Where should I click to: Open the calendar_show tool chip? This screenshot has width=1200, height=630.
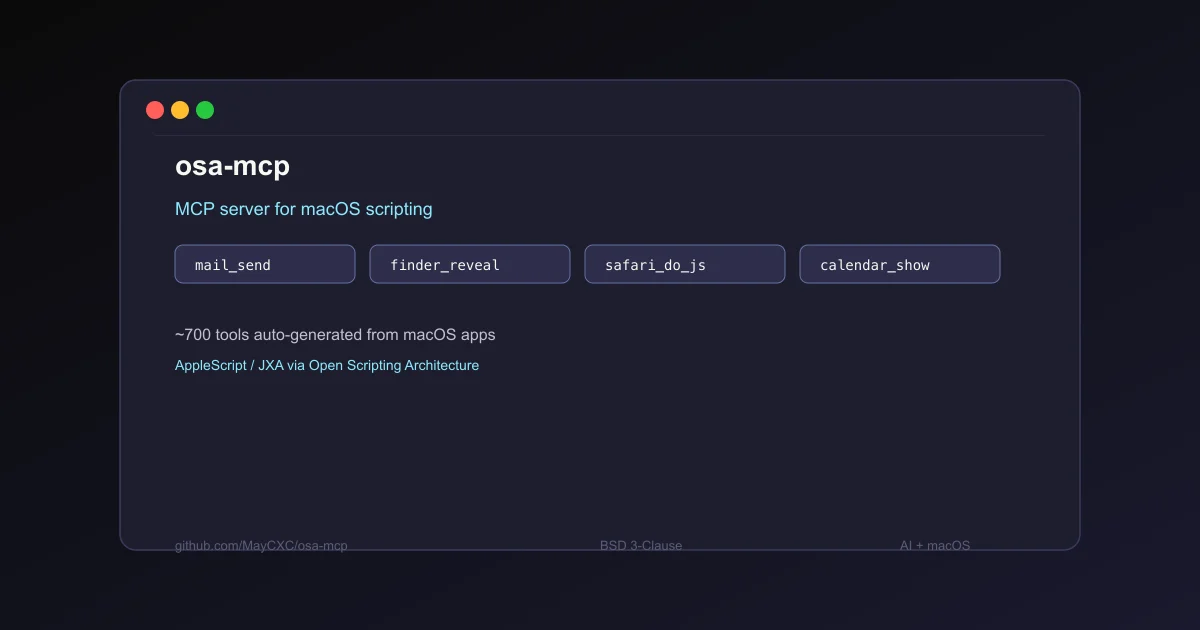900,264
